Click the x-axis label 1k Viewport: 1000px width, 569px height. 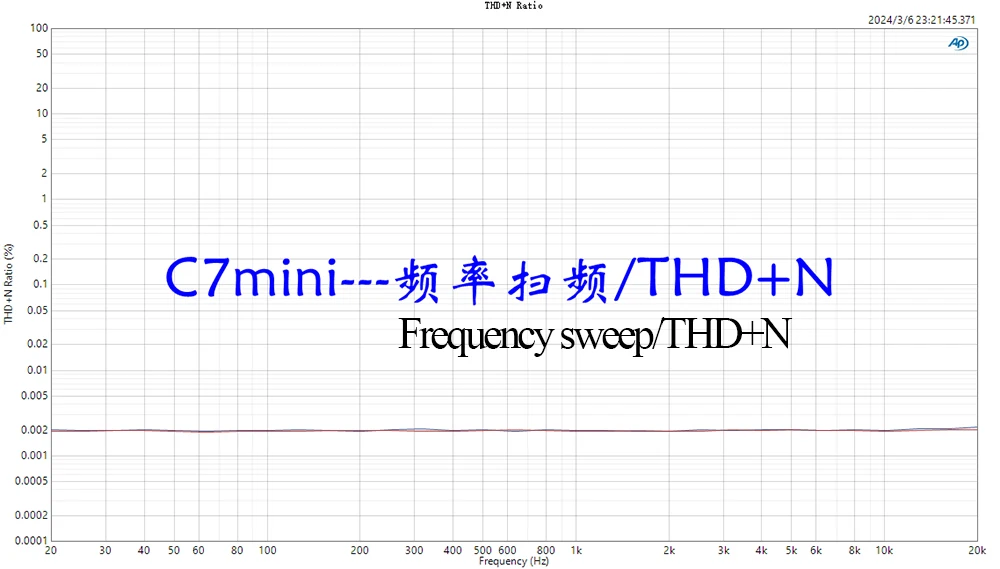(x=577, y=550)
